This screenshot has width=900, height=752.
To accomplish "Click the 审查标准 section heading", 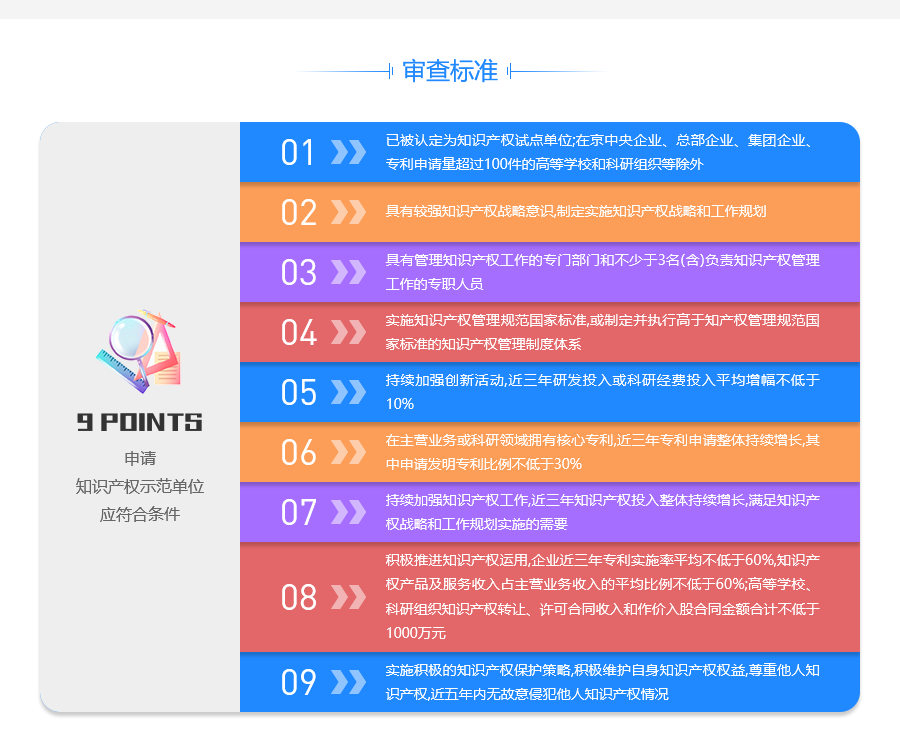I will (x=450, y=71).
